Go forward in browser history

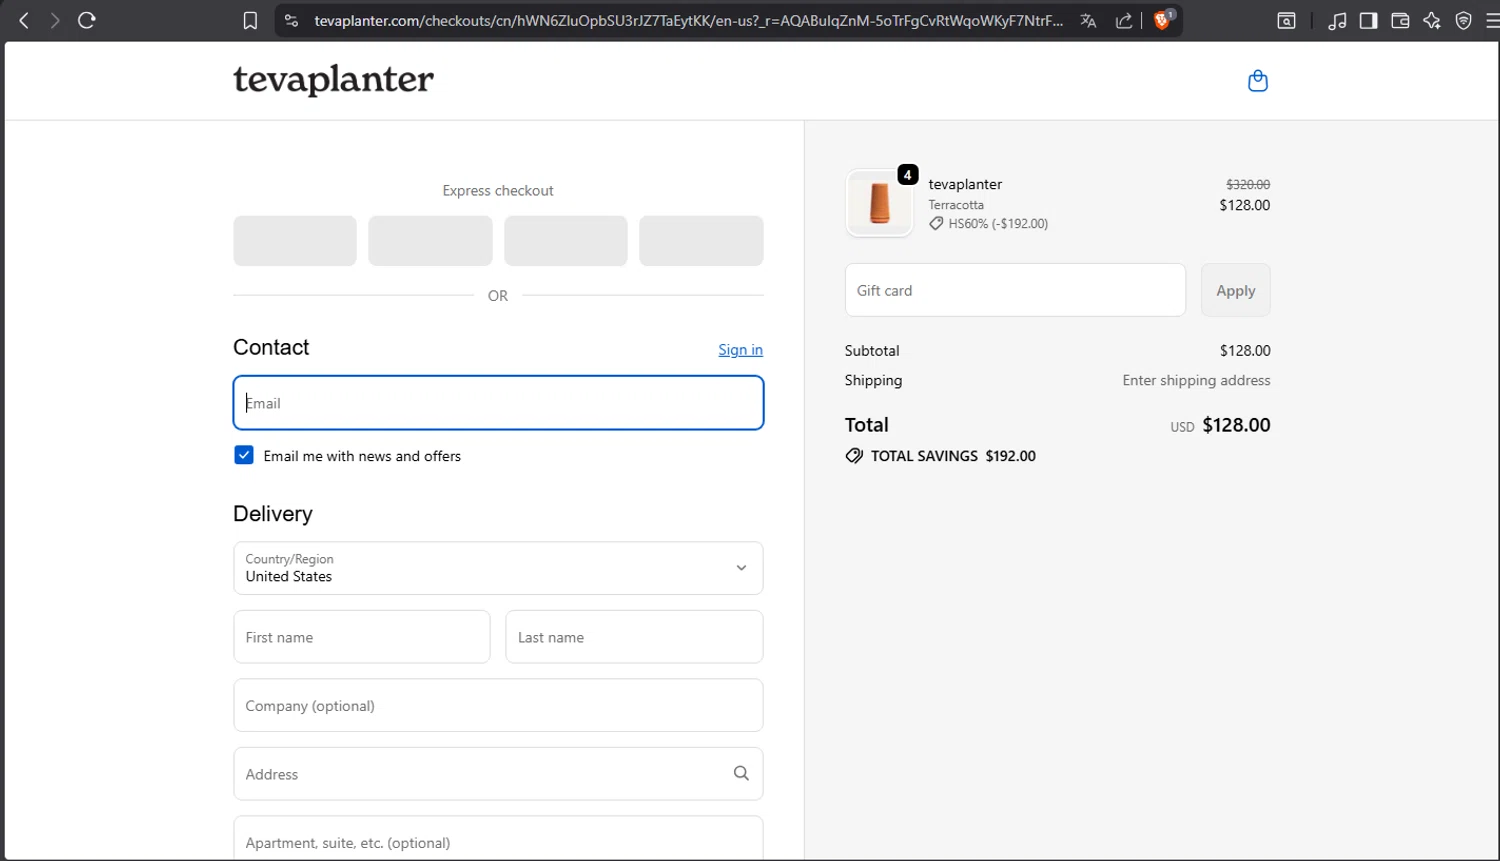[x=55, y=20]
